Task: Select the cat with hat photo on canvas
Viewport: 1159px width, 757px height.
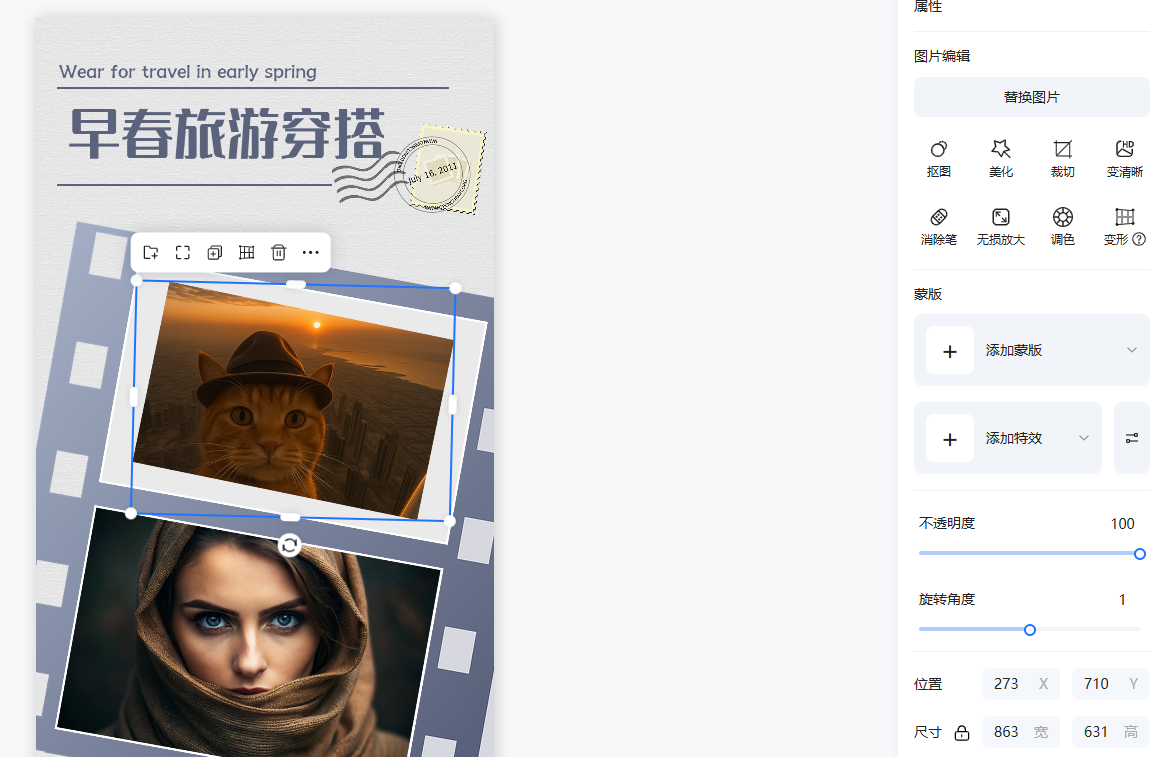Action: (x=294, y=400)
